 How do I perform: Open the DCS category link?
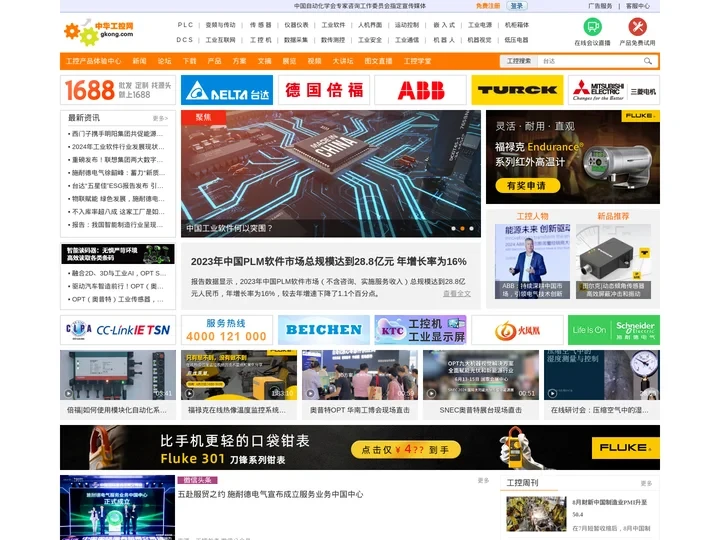pyautogui.click(x=185, y=40)
